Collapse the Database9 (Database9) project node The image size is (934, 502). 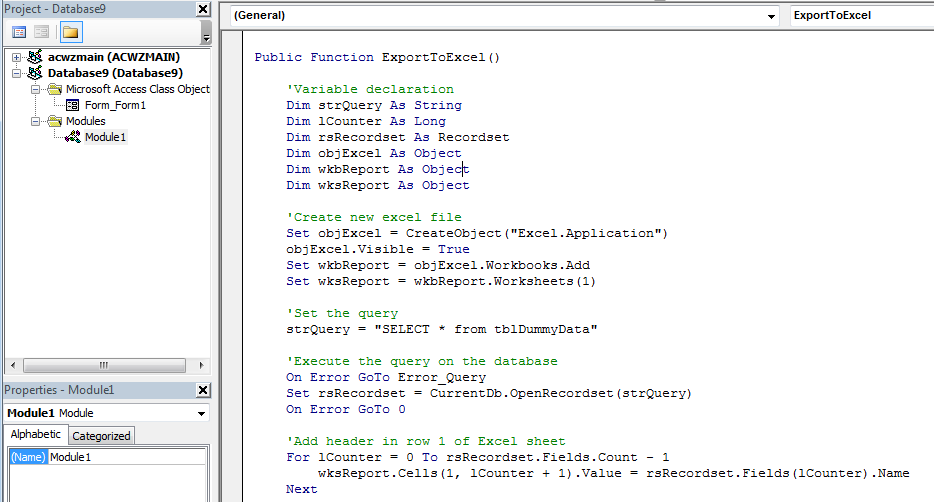tap(17, 73)
